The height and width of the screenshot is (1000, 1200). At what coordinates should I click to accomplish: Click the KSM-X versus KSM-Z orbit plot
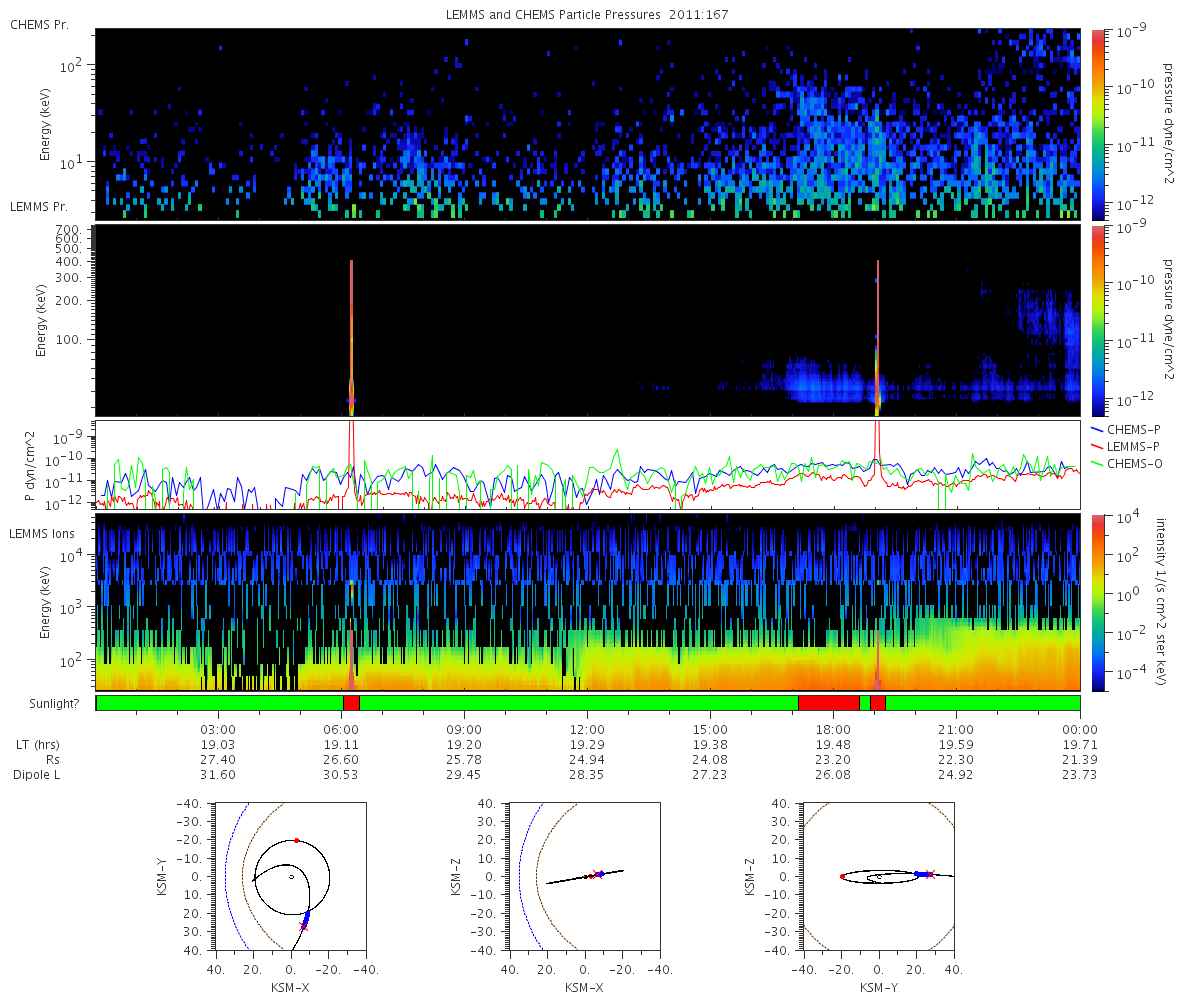point(584,876)
